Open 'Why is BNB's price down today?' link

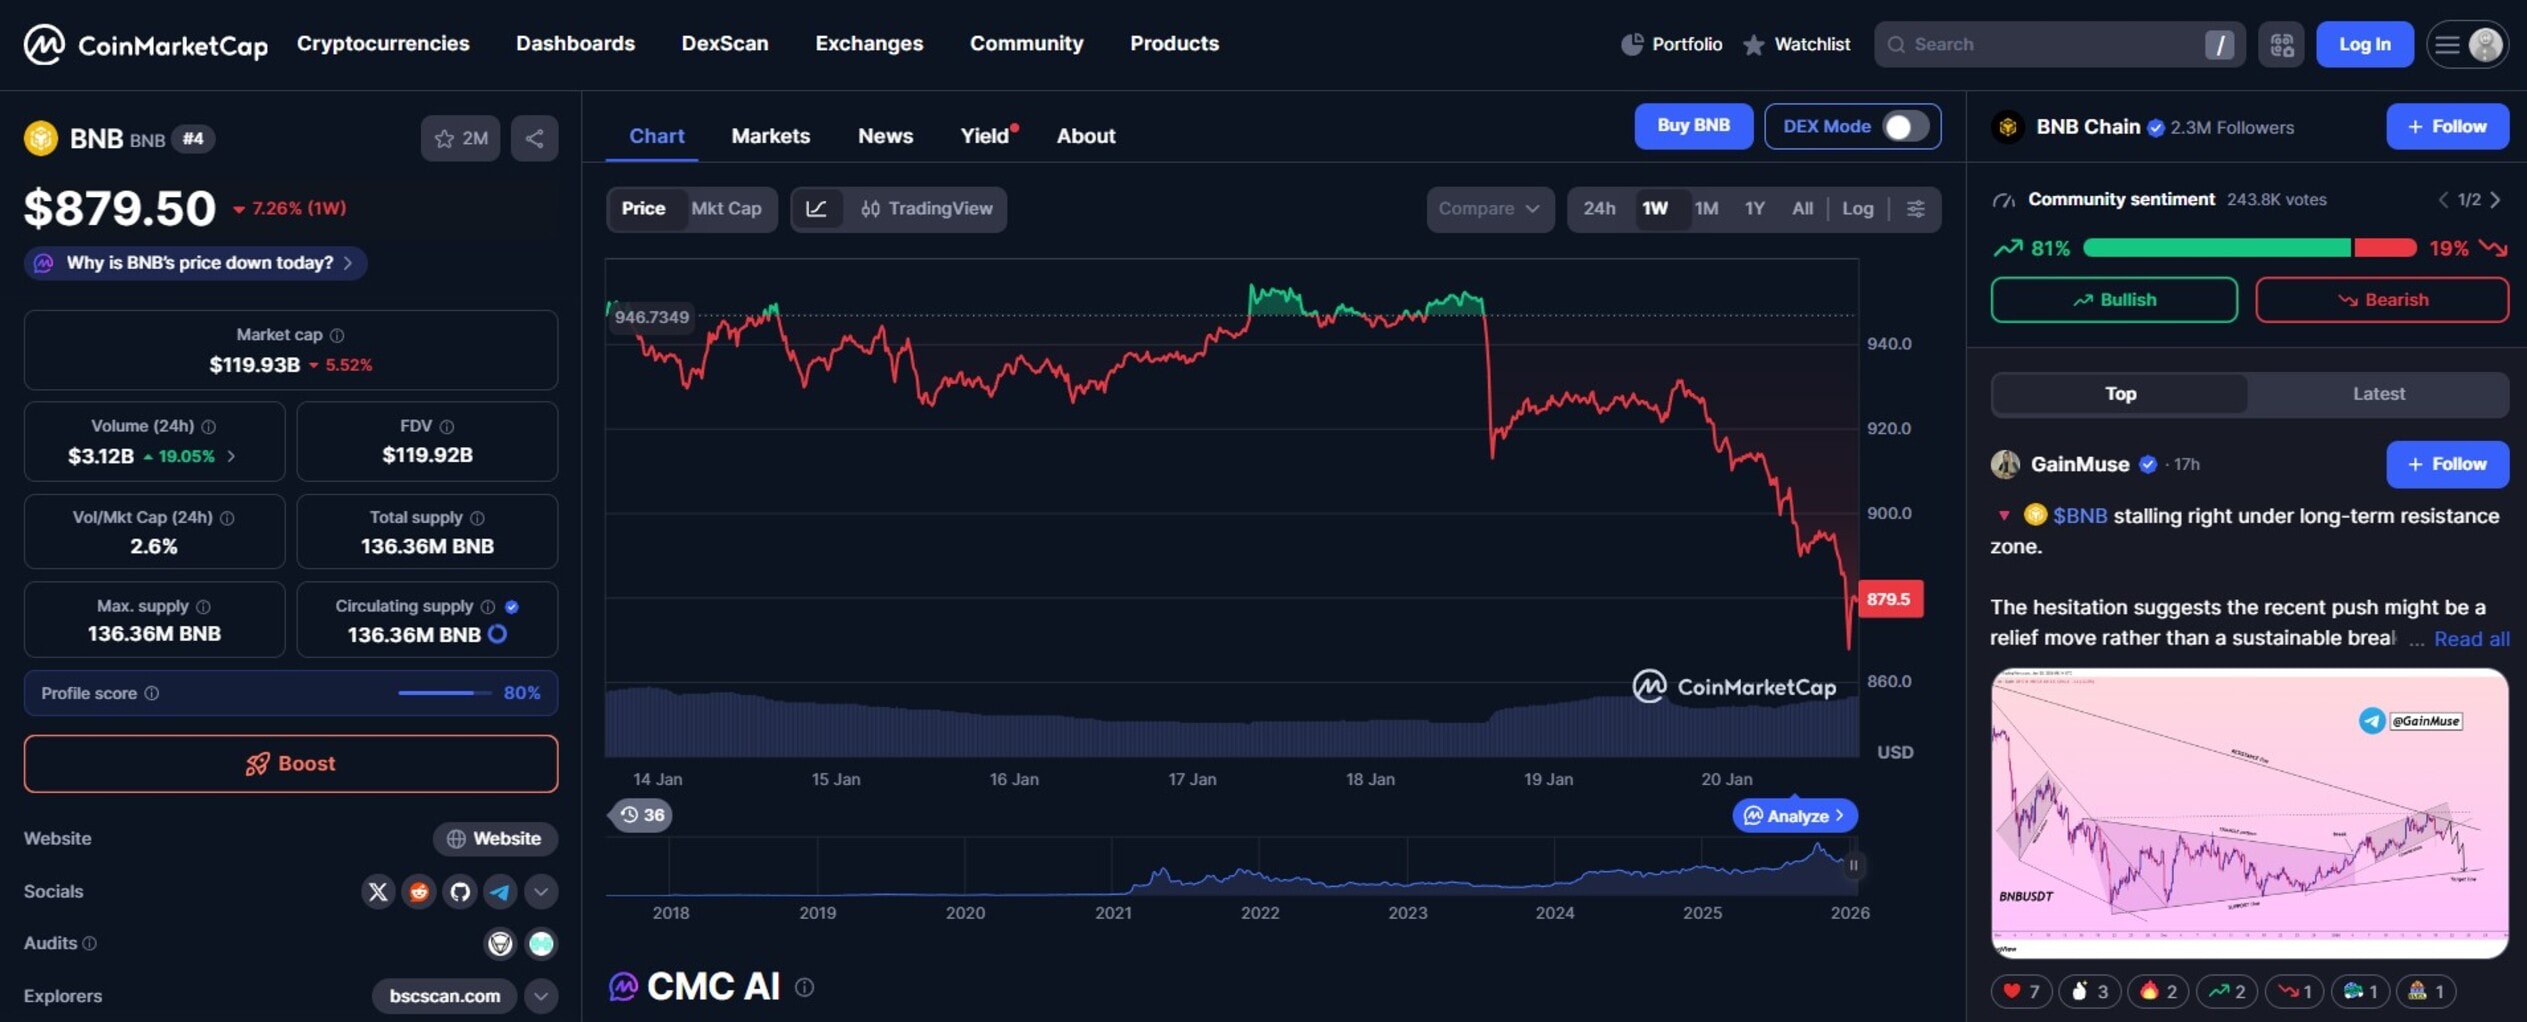coord(194,262)
